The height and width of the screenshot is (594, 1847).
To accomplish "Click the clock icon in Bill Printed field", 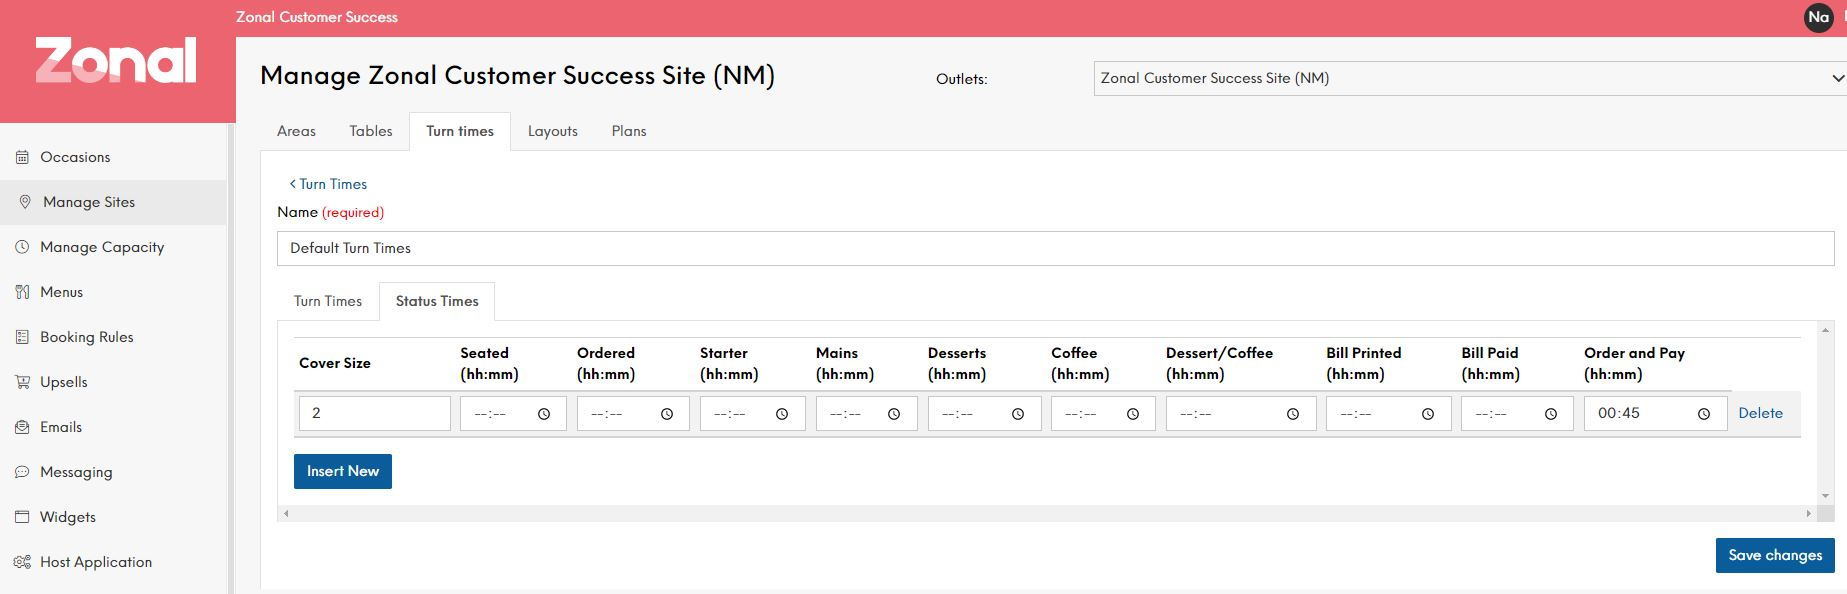I will point(1428,414).
